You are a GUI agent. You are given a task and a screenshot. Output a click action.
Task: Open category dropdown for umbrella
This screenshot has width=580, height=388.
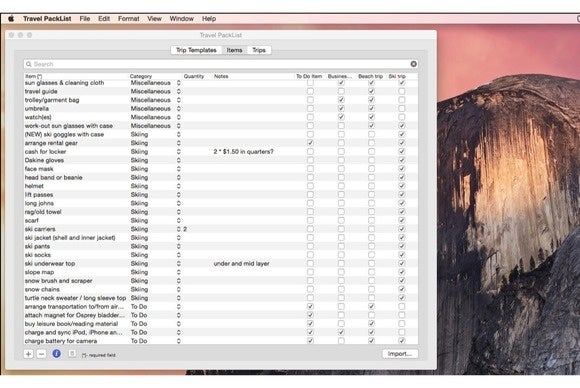point(179,108)
